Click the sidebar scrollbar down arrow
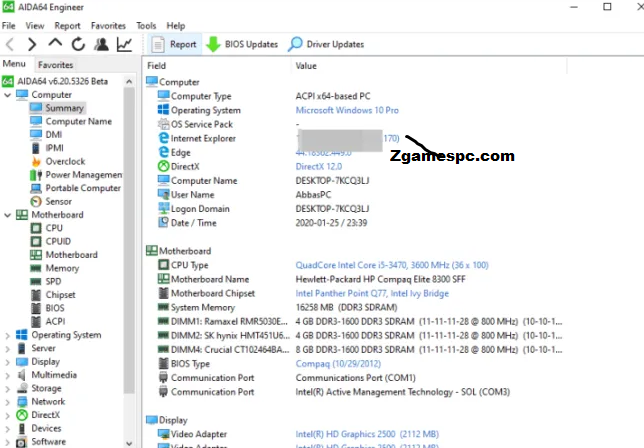This screenshot has height=448, width=644. point(129,443)
